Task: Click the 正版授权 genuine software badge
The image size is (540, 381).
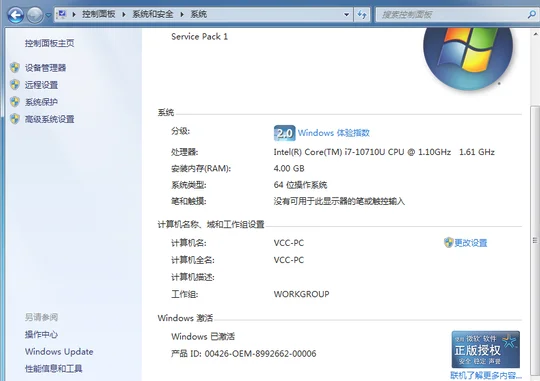Action: coord(486,349)
